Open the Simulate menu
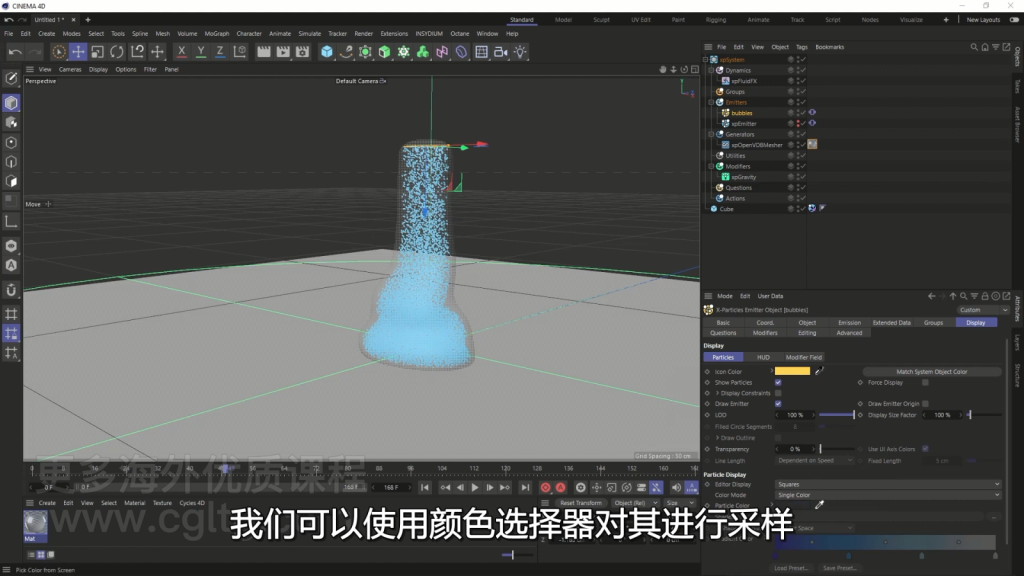The width and height of the screenshot is (1024, 576). (x=310, y=33)
